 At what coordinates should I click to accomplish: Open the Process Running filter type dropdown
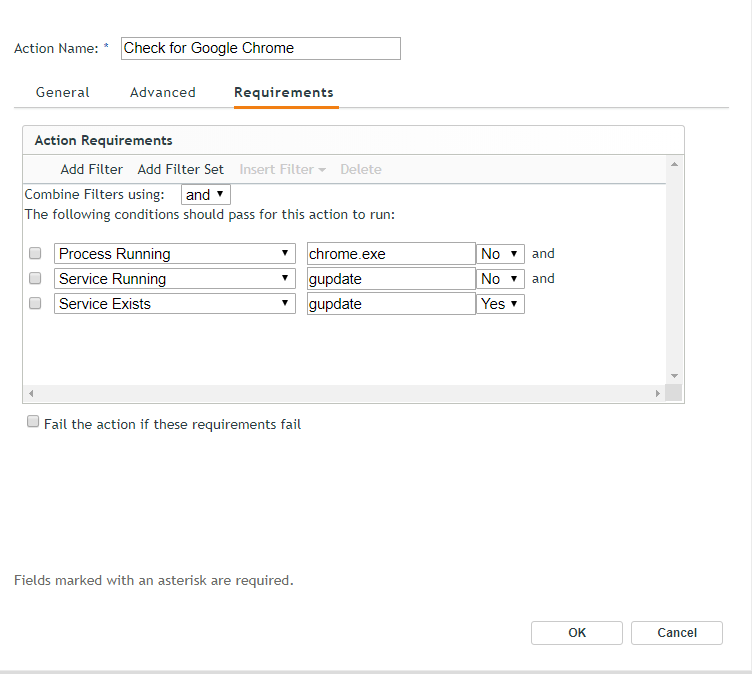click(175, 253)
